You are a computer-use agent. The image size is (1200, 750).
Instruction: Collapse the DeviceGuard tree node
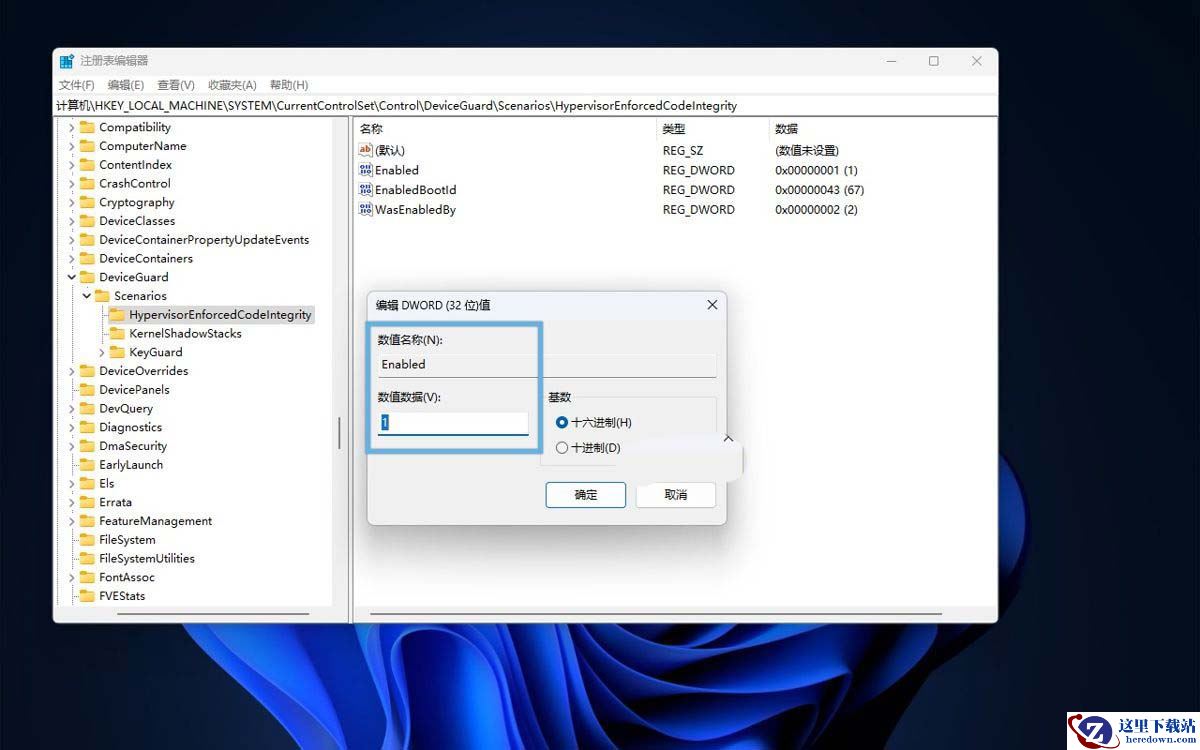point(72,277)
